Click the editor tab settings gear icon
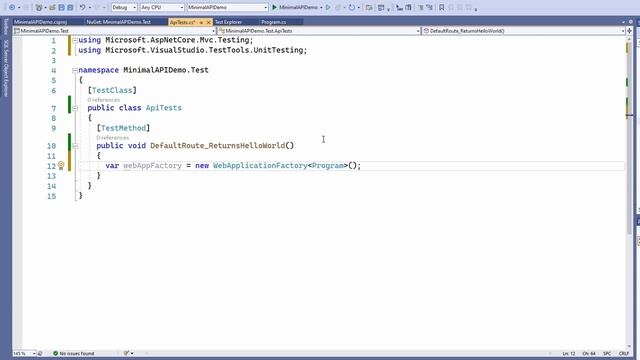 coord(631,22)
